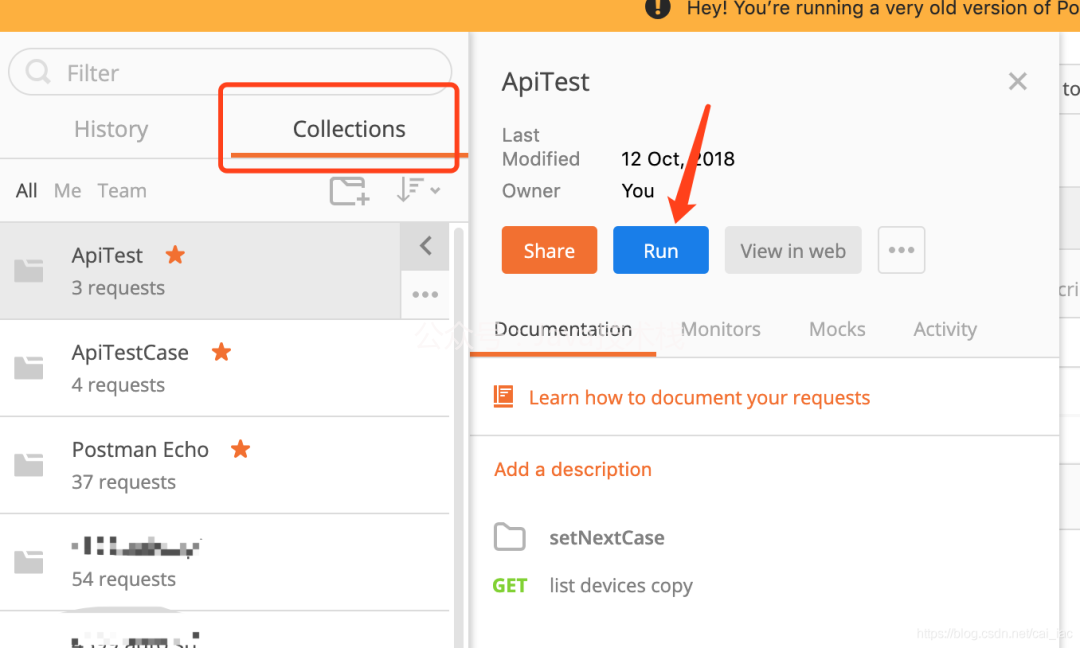Open the ApiTest collection options ellipsis
Image resolution: width=1080 pixels, height=648 pixels.
coord(425,295)
